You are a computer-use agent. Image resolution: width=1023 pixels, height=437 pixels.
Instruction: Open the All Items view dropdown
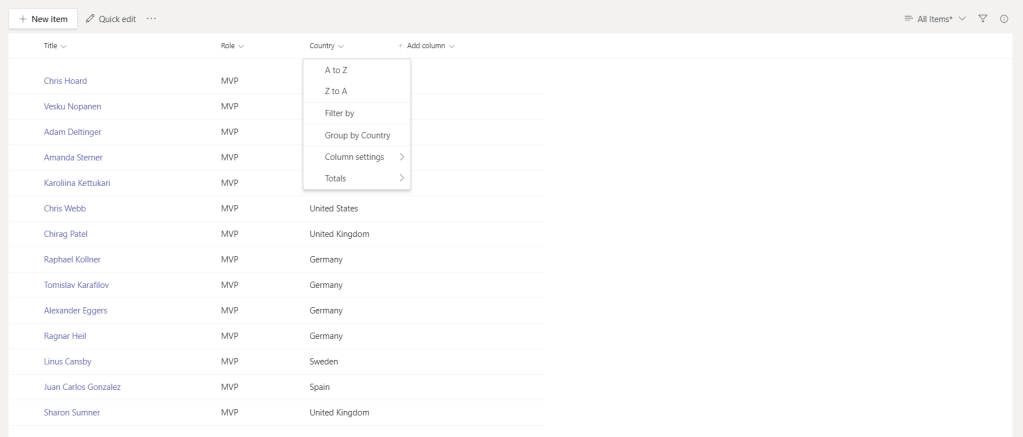(x=935, y=19)
